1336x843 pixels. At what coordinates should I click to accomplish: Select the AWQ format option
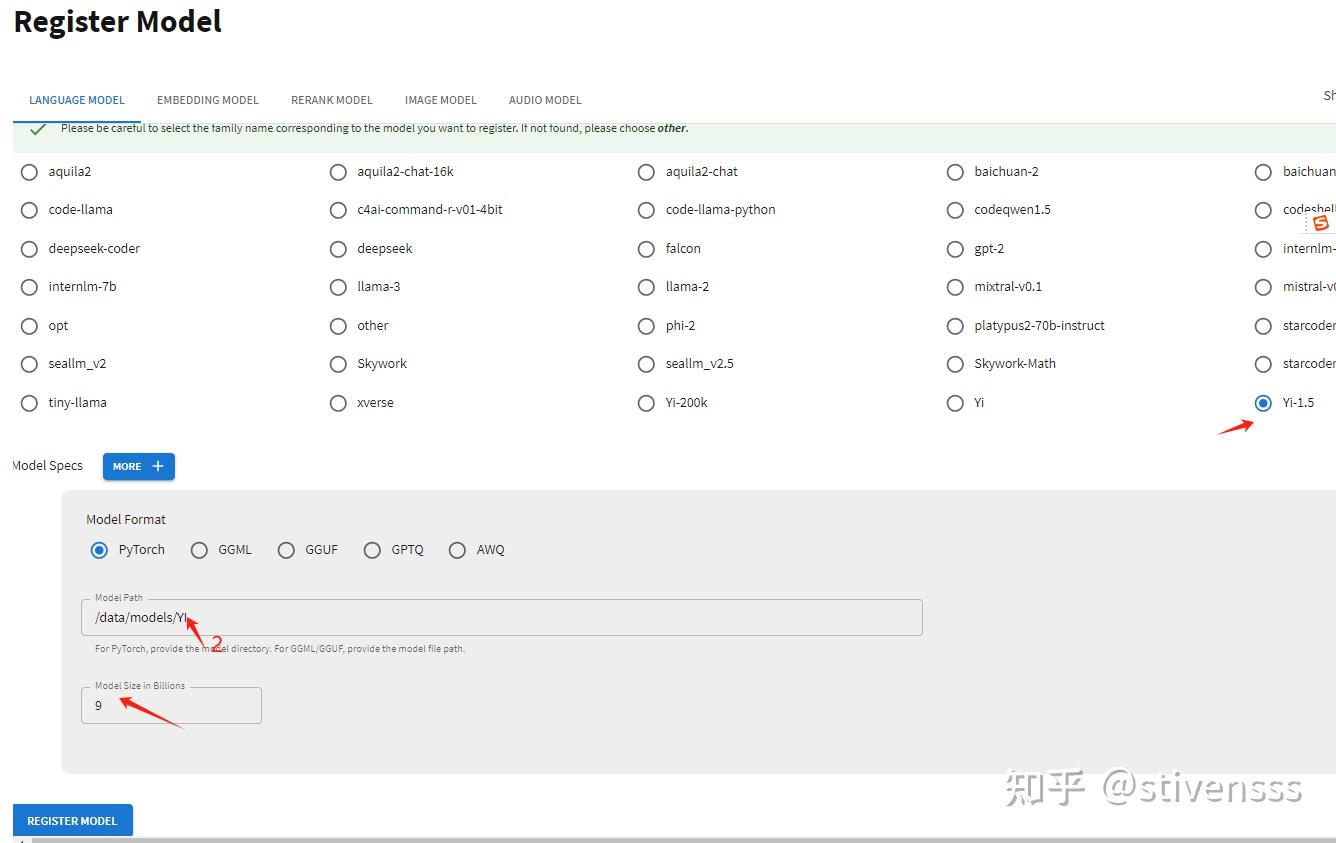point(458,550)
